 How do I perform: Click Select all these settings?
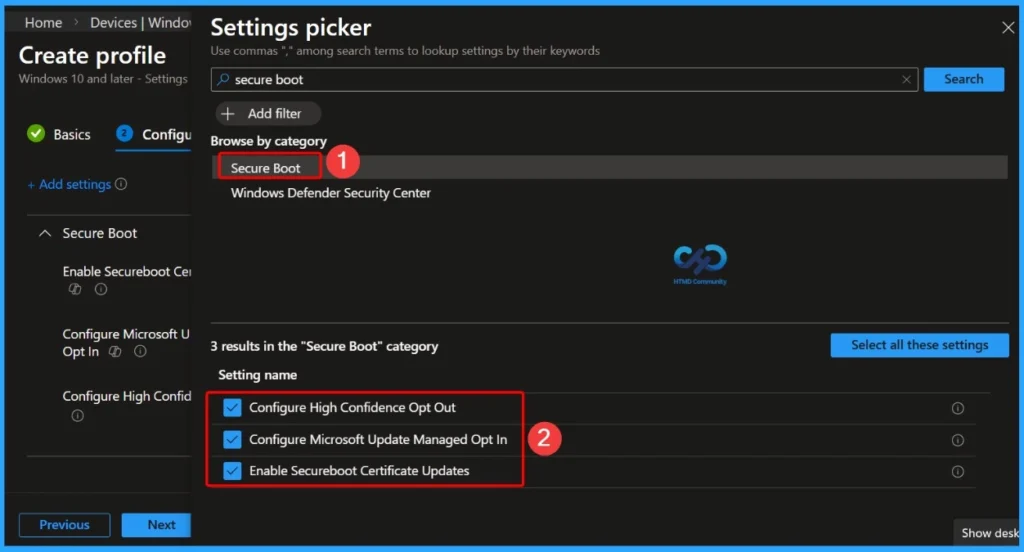pos(920,345)
